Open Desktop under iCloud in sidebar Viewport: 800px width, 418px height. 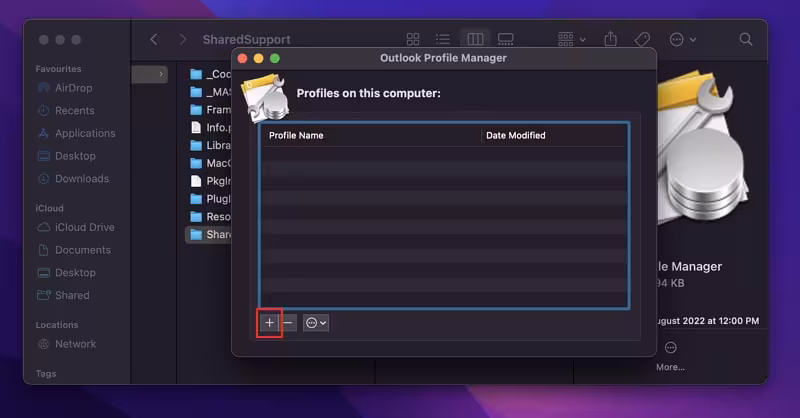coord(67,273)
